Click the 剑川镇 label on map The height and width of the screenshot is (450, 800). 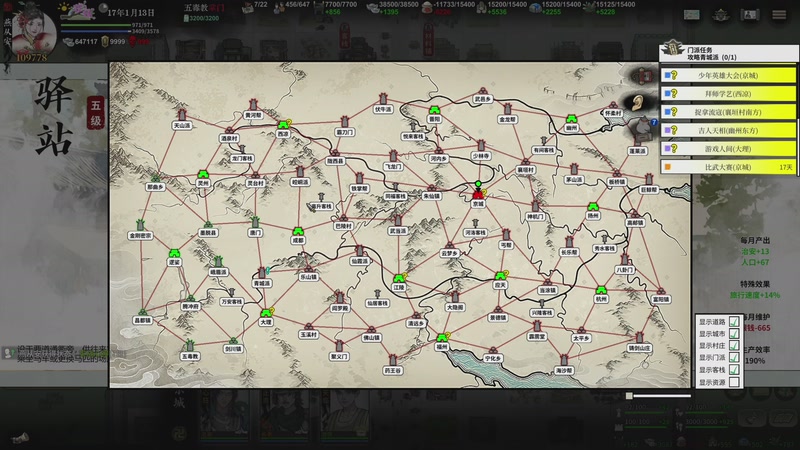[233, 349]
